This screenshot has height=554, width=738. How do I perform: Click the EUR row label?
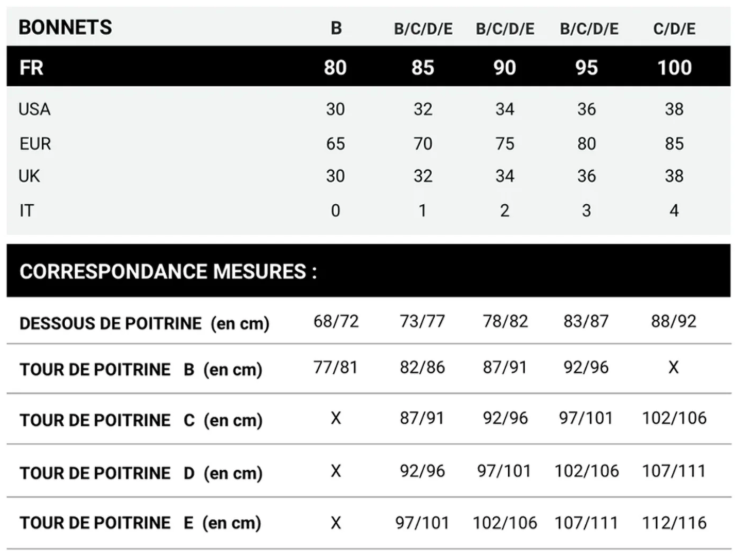[35, 144]
